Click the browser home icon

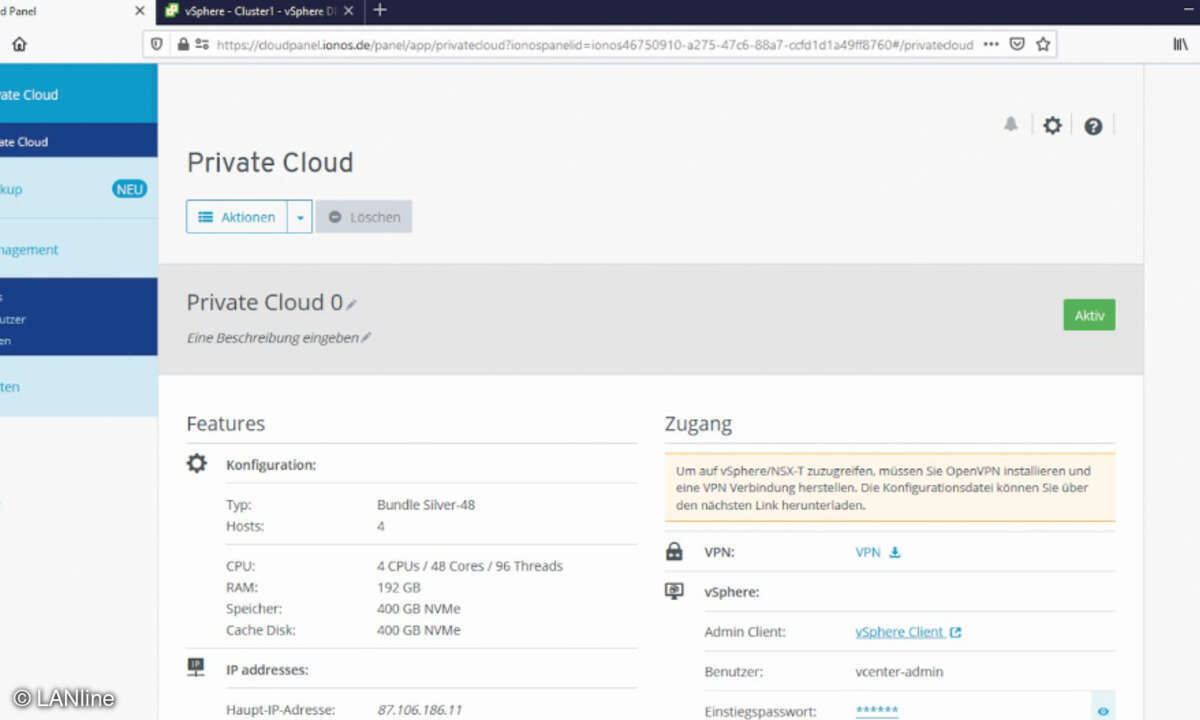click(x=19, y=44)
